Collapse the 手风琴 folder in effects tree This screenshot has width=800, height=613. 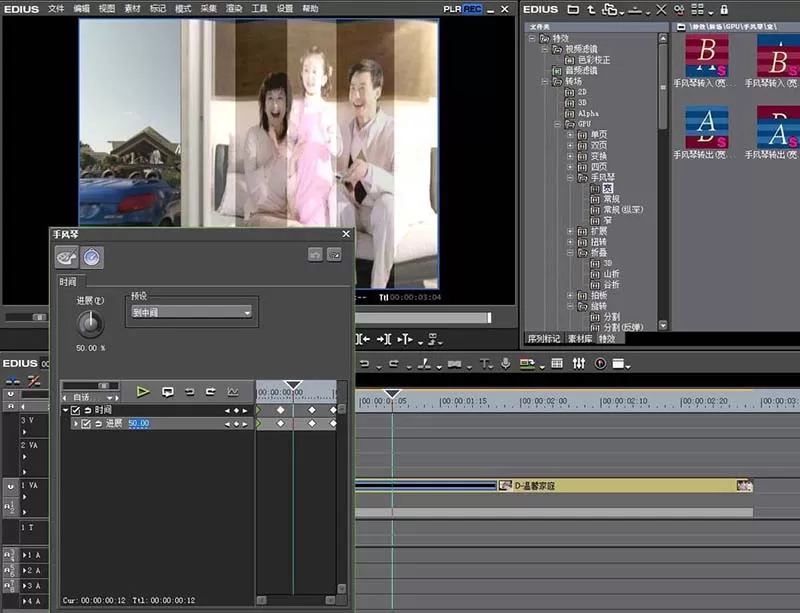point(570,178)
